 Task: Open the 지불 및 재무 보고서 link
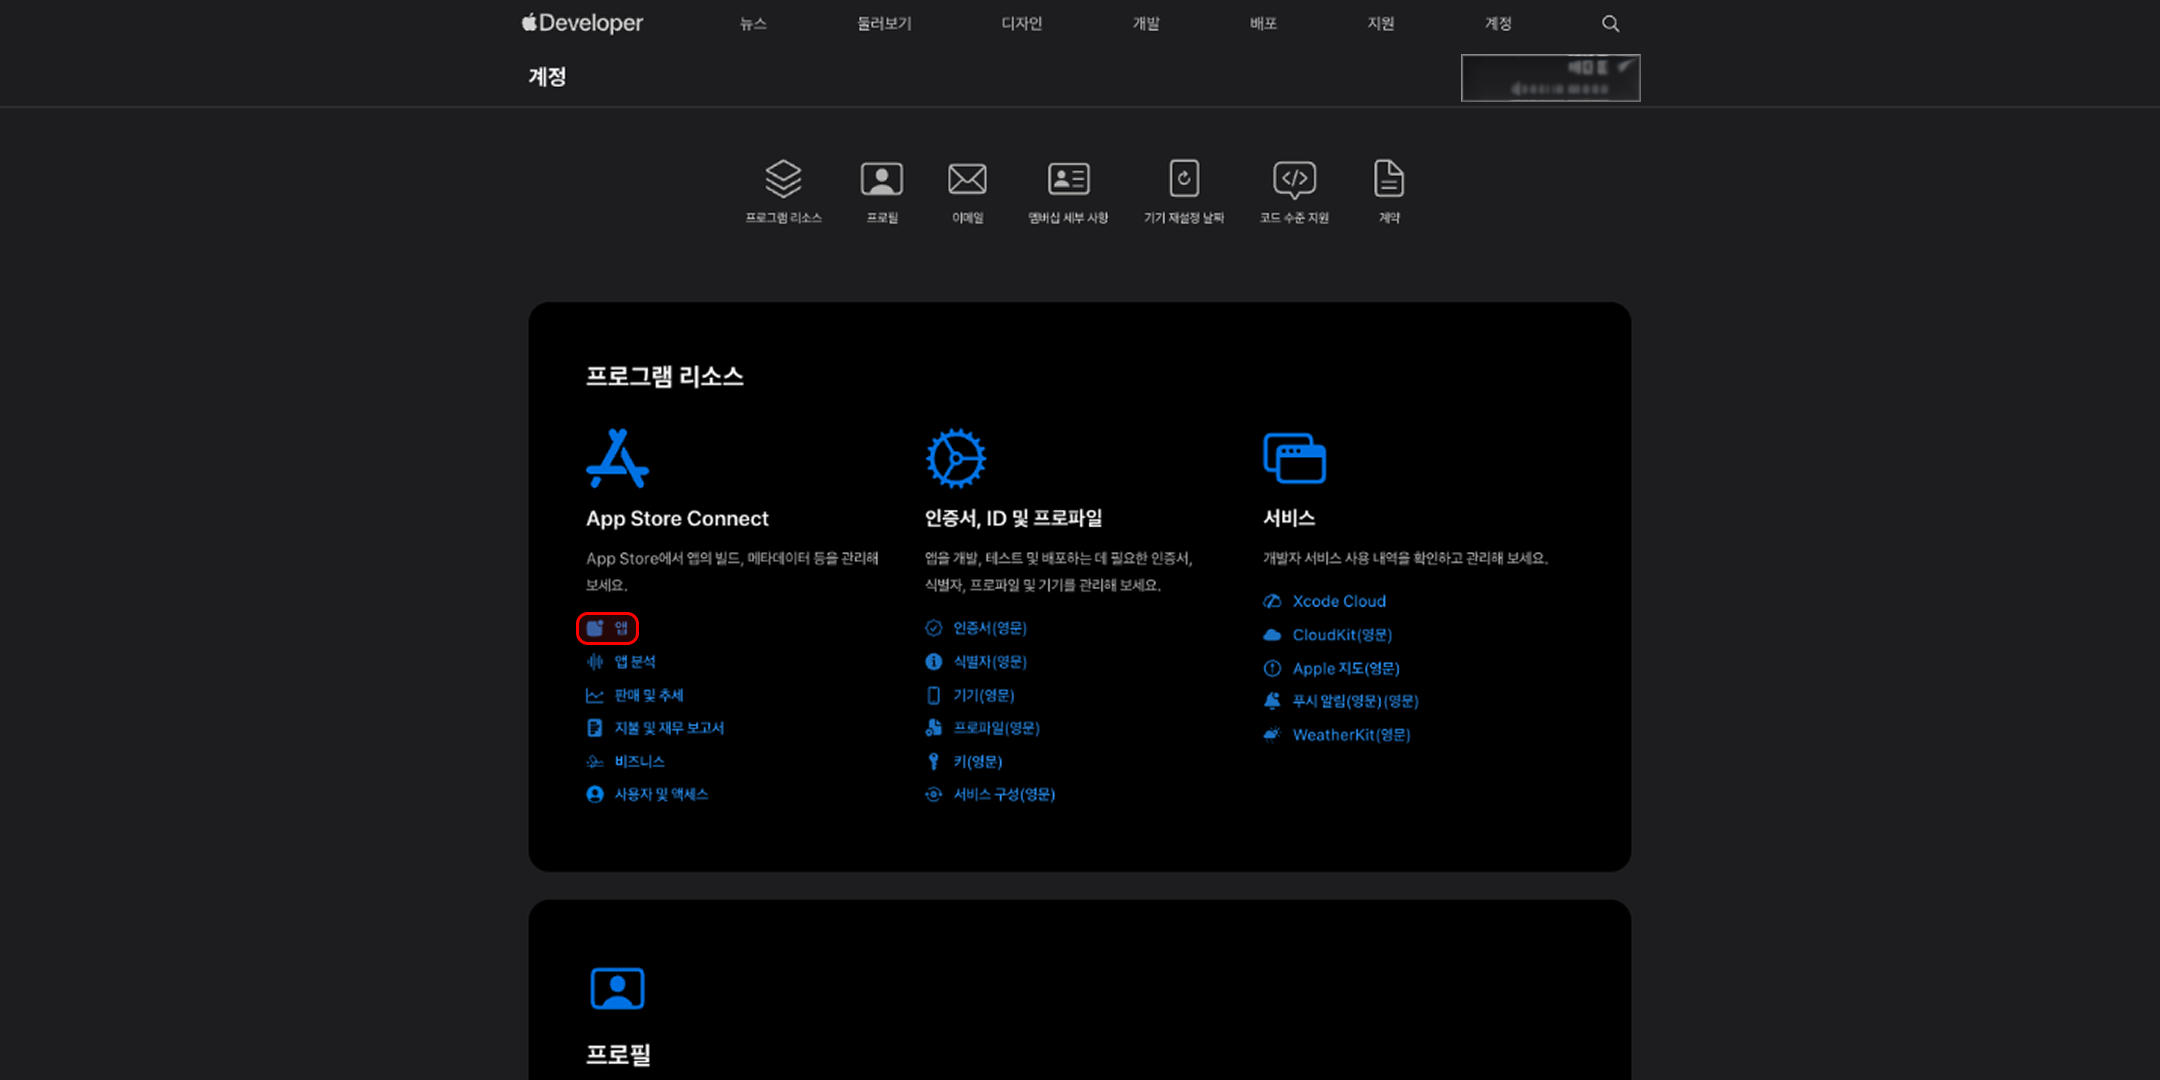[x=669, y=728]
